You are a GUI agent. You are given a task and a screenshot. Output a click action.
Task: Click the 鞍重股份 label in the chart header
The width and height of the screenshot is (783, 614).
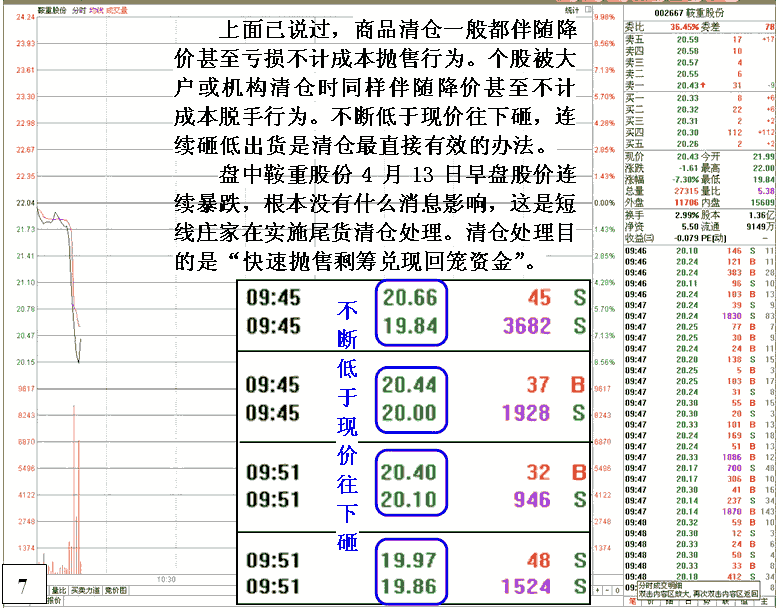click(52, 10)
